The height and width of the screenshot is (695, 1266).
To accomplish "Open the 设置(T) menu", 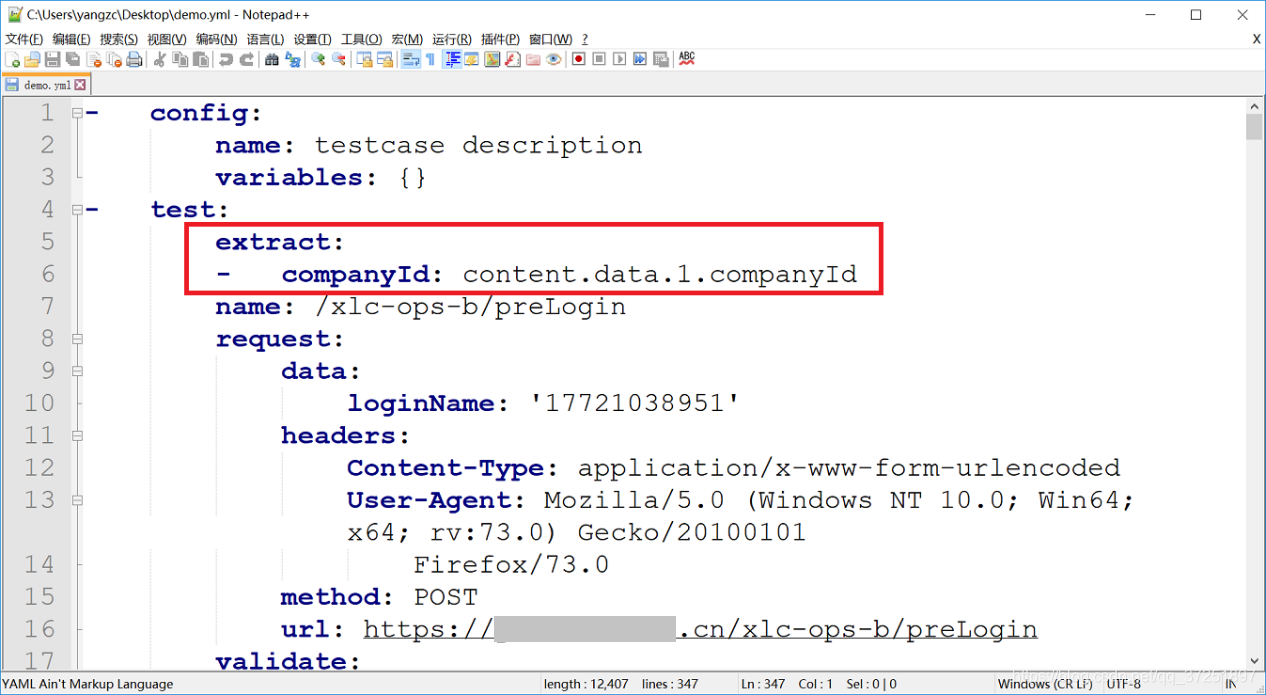I will point(312,39).
